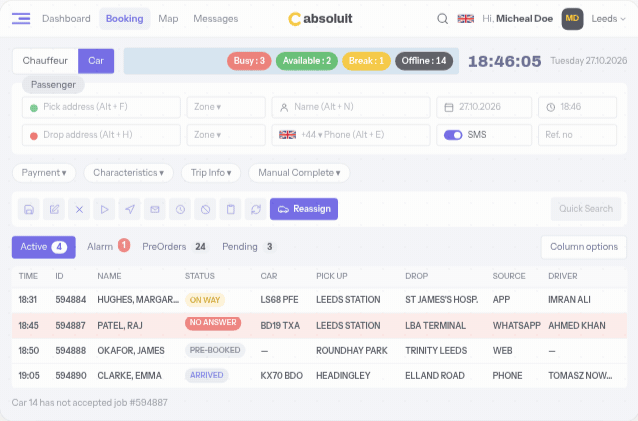
Task: Switch to the Pending tab
Action: [249, 247]
